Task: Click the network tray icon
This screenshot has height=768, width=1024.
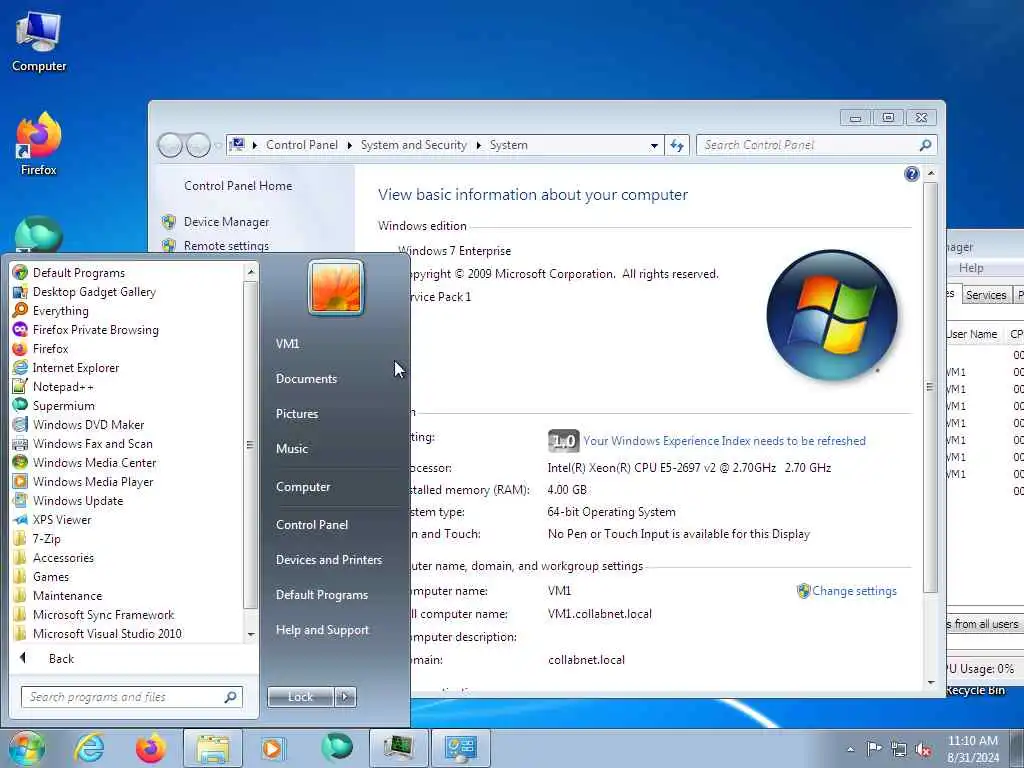Action: tap(899, 749)
